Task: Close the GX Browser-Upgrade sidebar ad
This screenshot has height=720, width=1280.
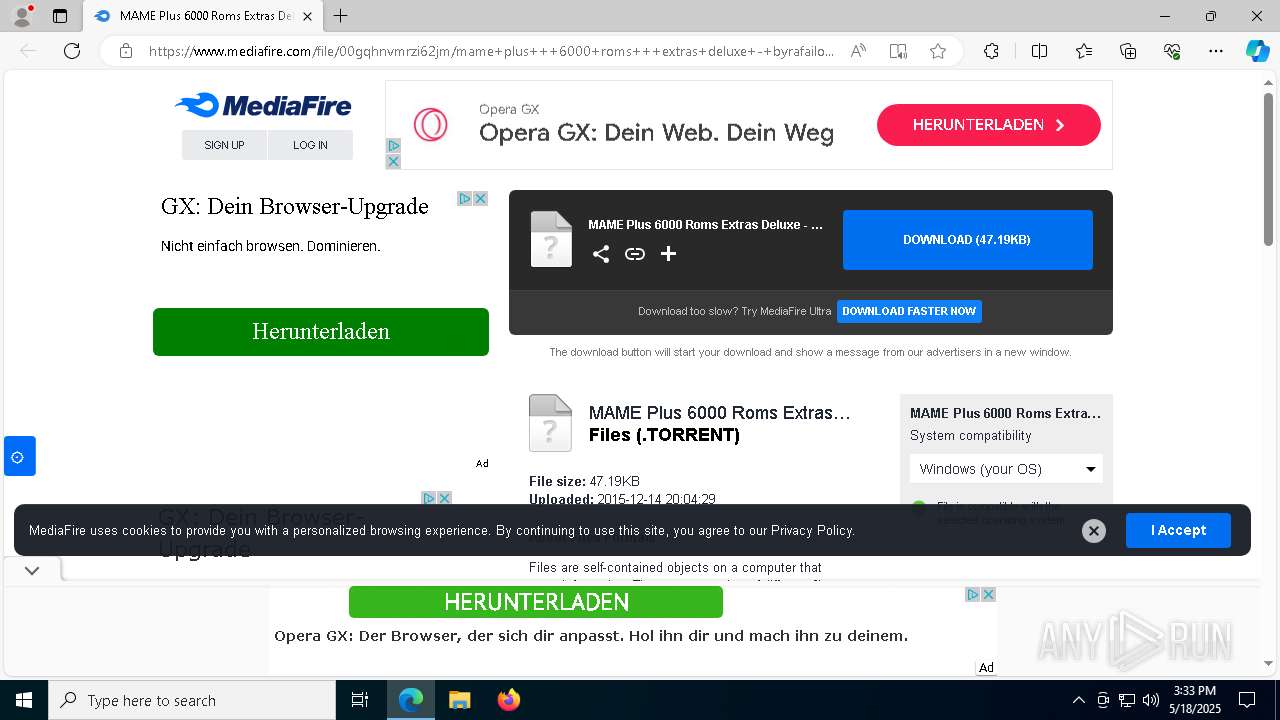Action: tap(480, 199)
